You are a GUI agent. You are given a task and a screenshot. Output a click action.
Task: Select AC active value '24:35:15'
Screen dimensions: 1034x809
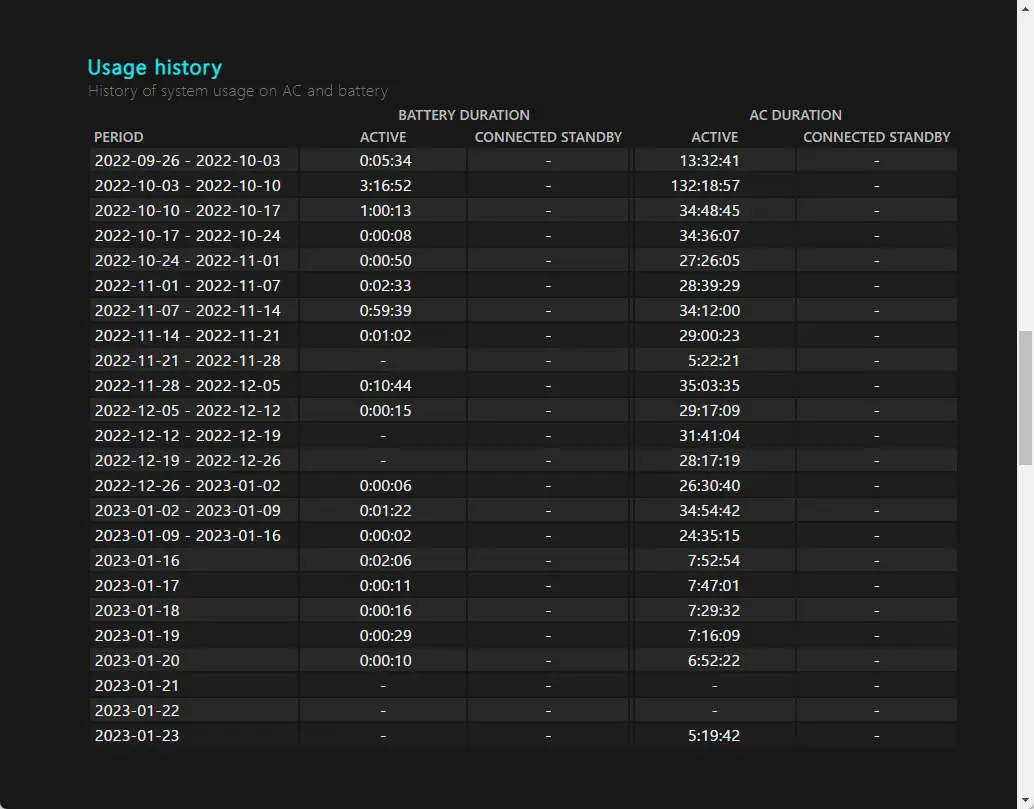point(710,536)
